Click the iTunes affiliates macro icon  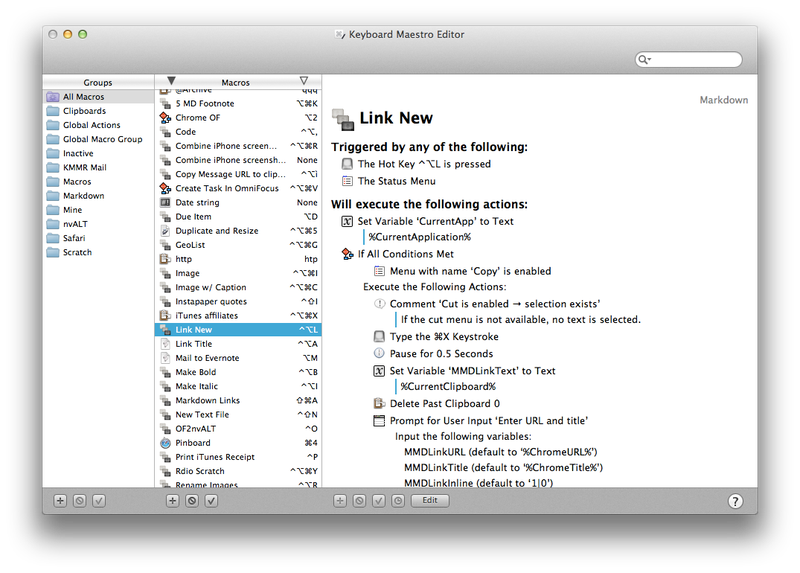point(165,315)
